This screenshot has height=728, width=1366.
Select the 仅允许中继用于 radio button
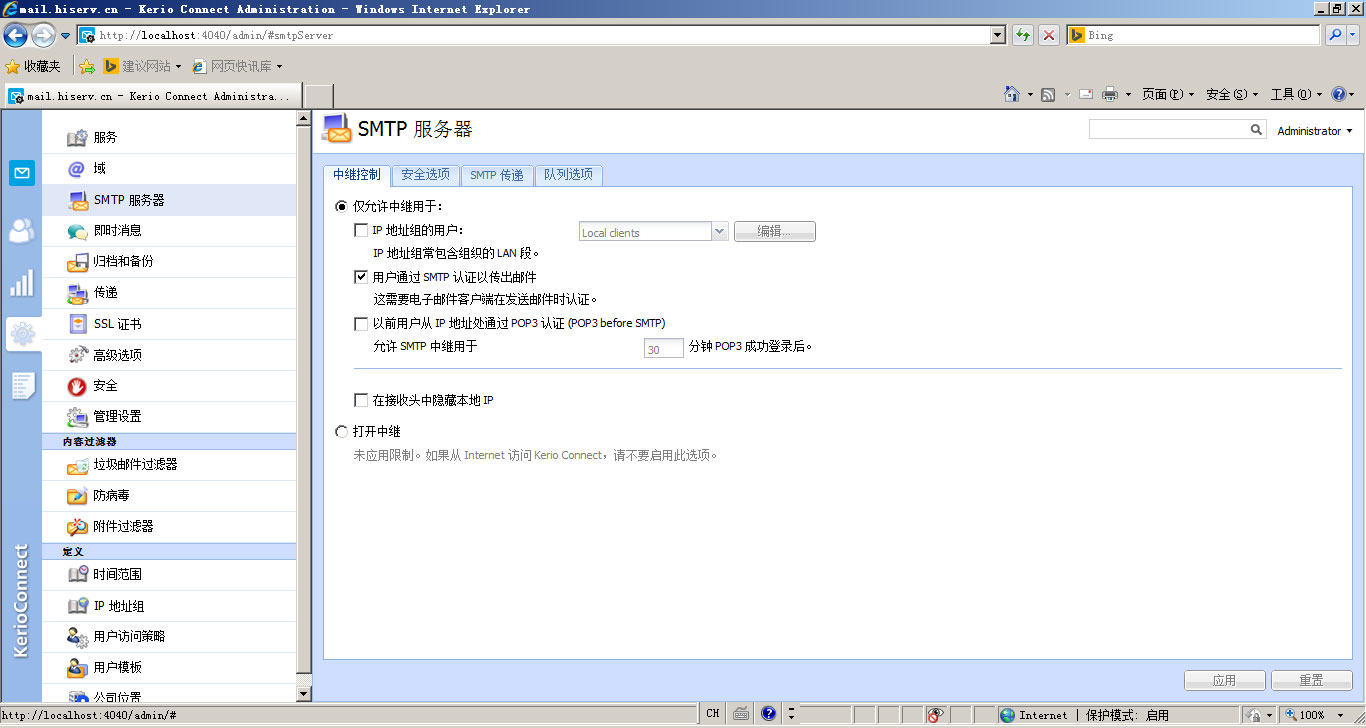tap(341, 206)
